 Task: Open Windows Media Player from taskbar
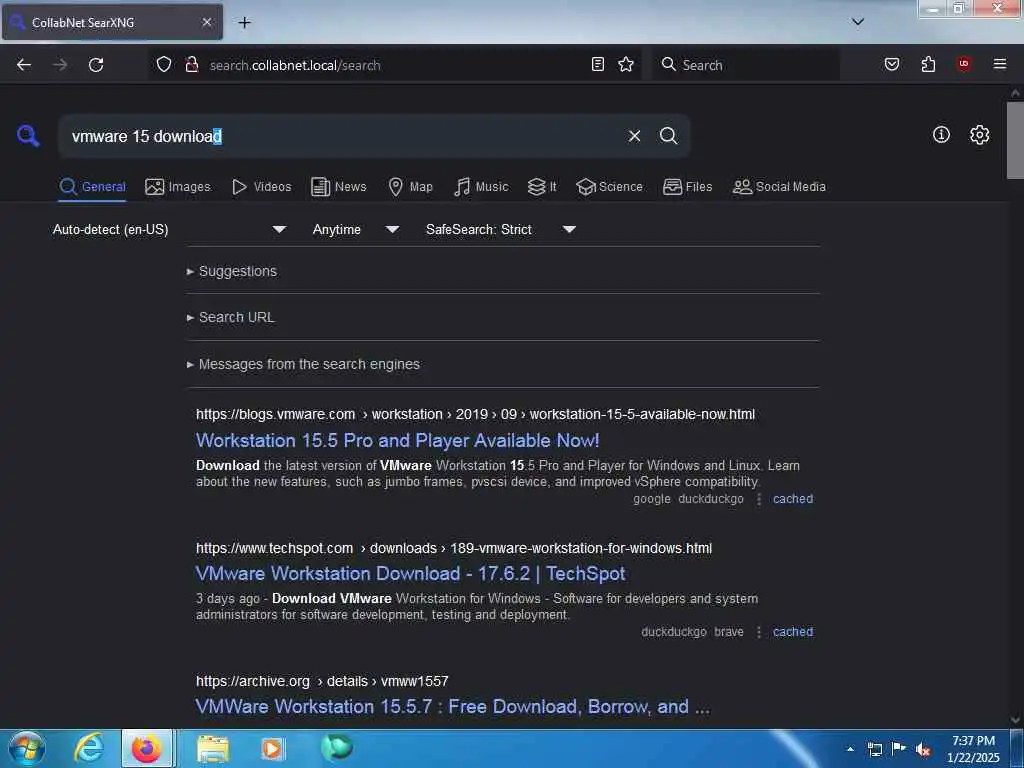tap(273, 748)
